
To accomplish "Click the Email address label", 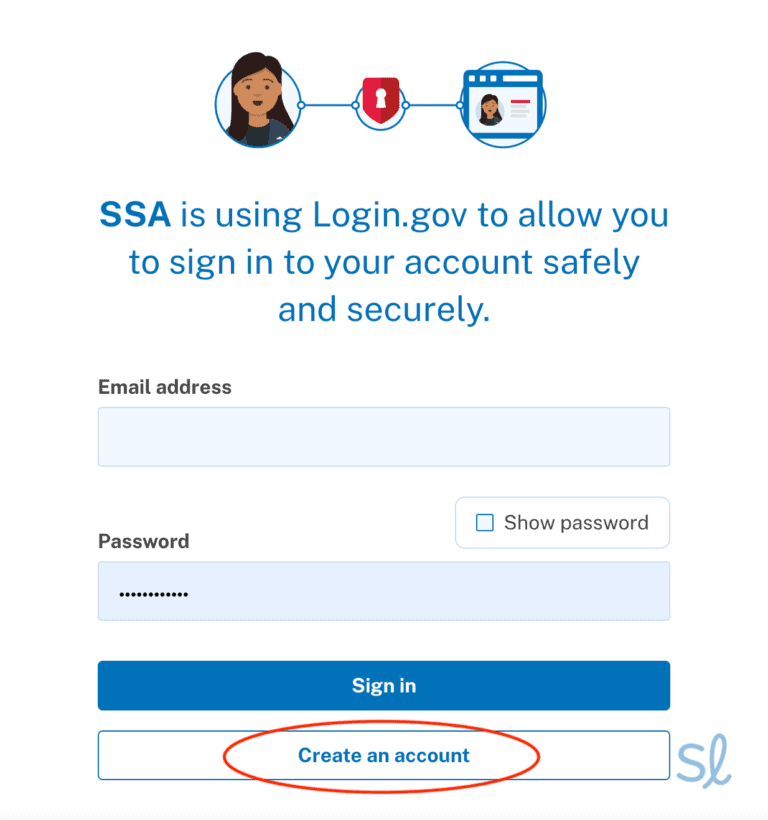I will pyautogui.click(x=164, y=387).
